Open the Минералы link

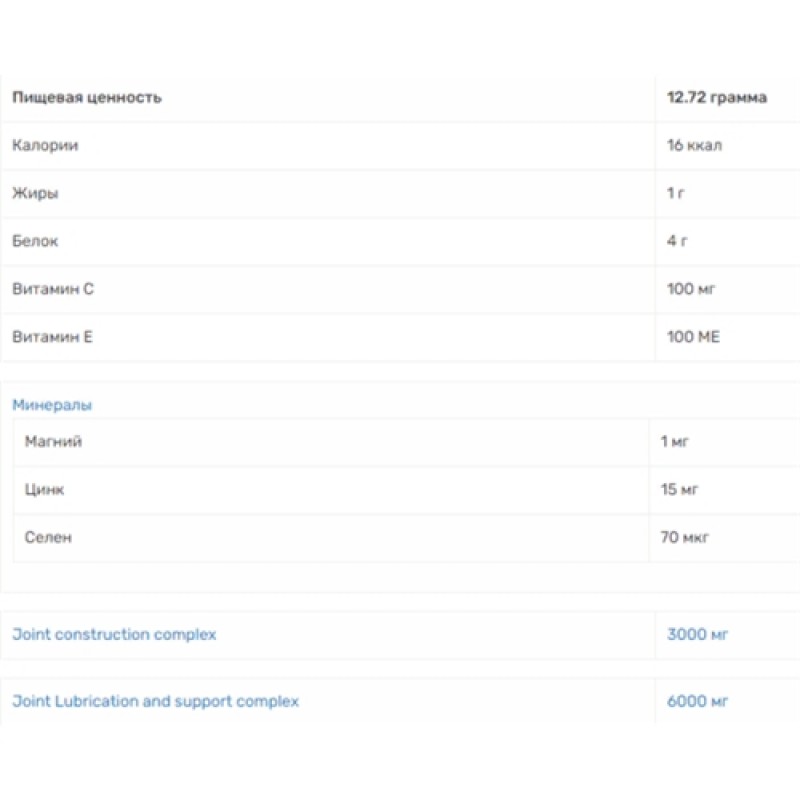pos(52,405)
